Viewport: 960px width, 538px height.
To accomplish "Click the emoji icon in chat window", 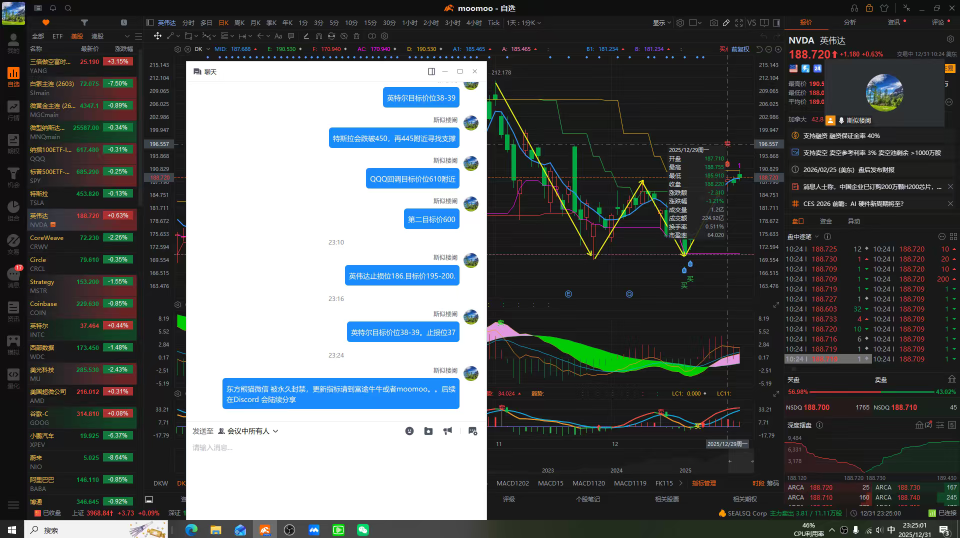I will coord(410,431).
